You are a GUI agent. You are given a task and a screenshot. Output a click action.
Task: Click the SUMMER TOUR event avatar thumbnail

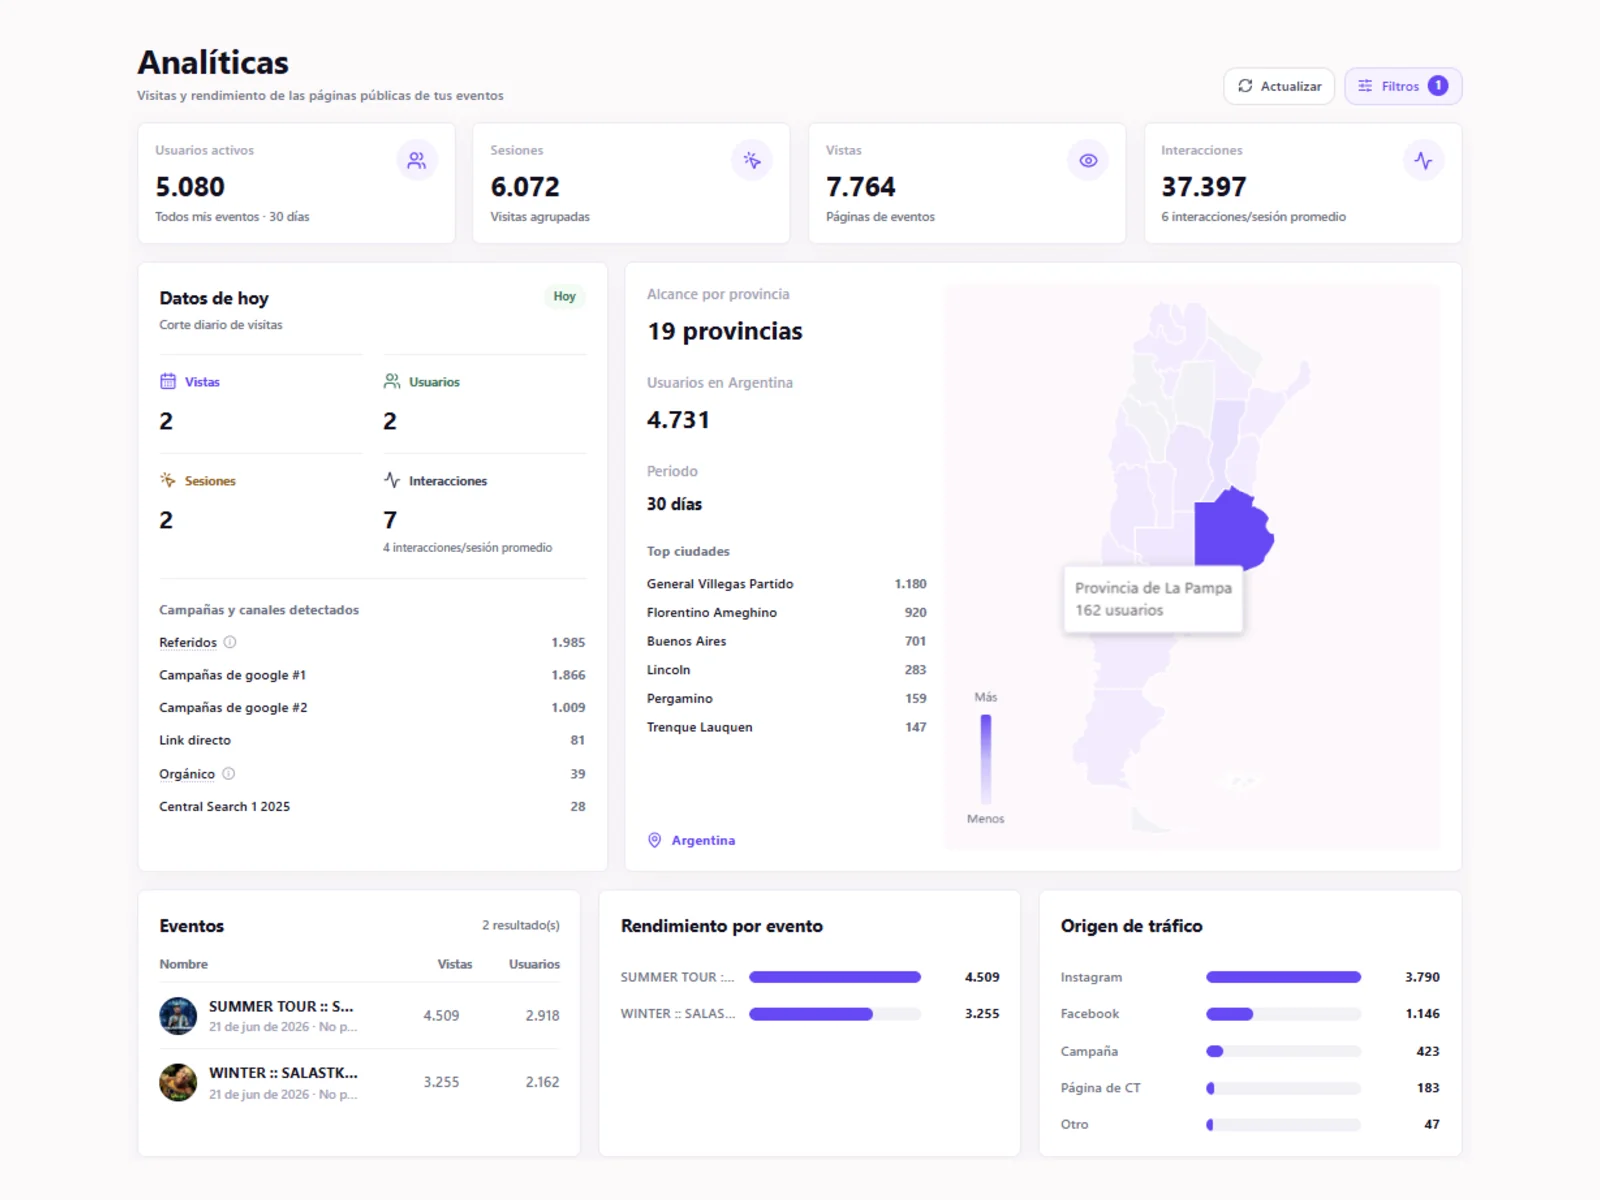click(x=178, y=1015)
